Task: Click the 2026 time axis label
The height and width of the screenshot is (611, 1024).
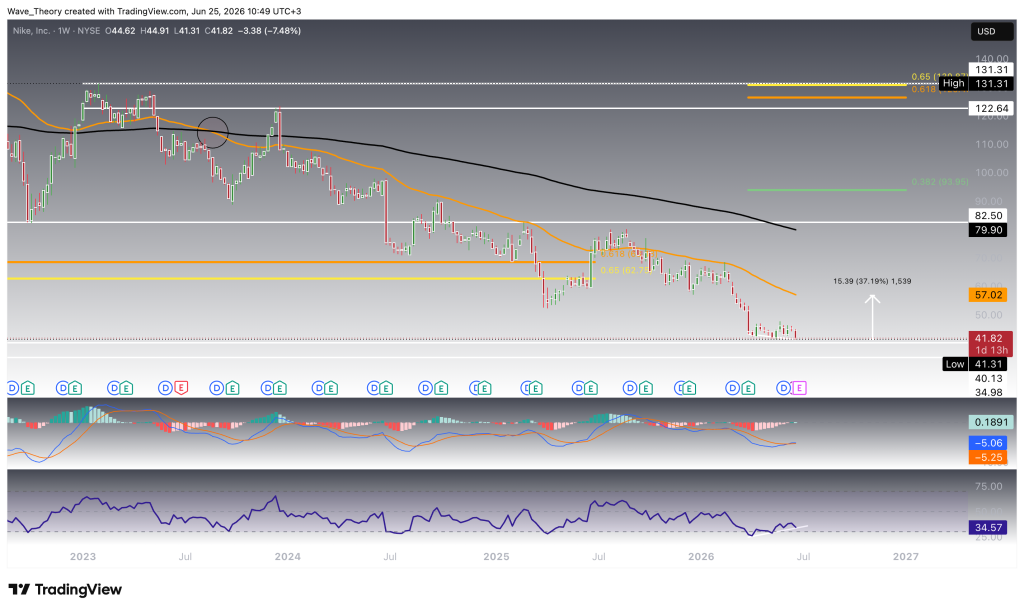Action: 701,557
